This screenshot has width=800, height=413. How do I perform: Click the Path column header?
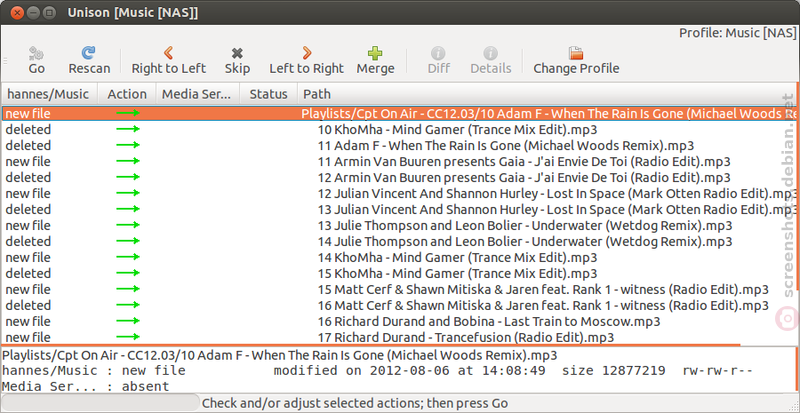(545, 94)
